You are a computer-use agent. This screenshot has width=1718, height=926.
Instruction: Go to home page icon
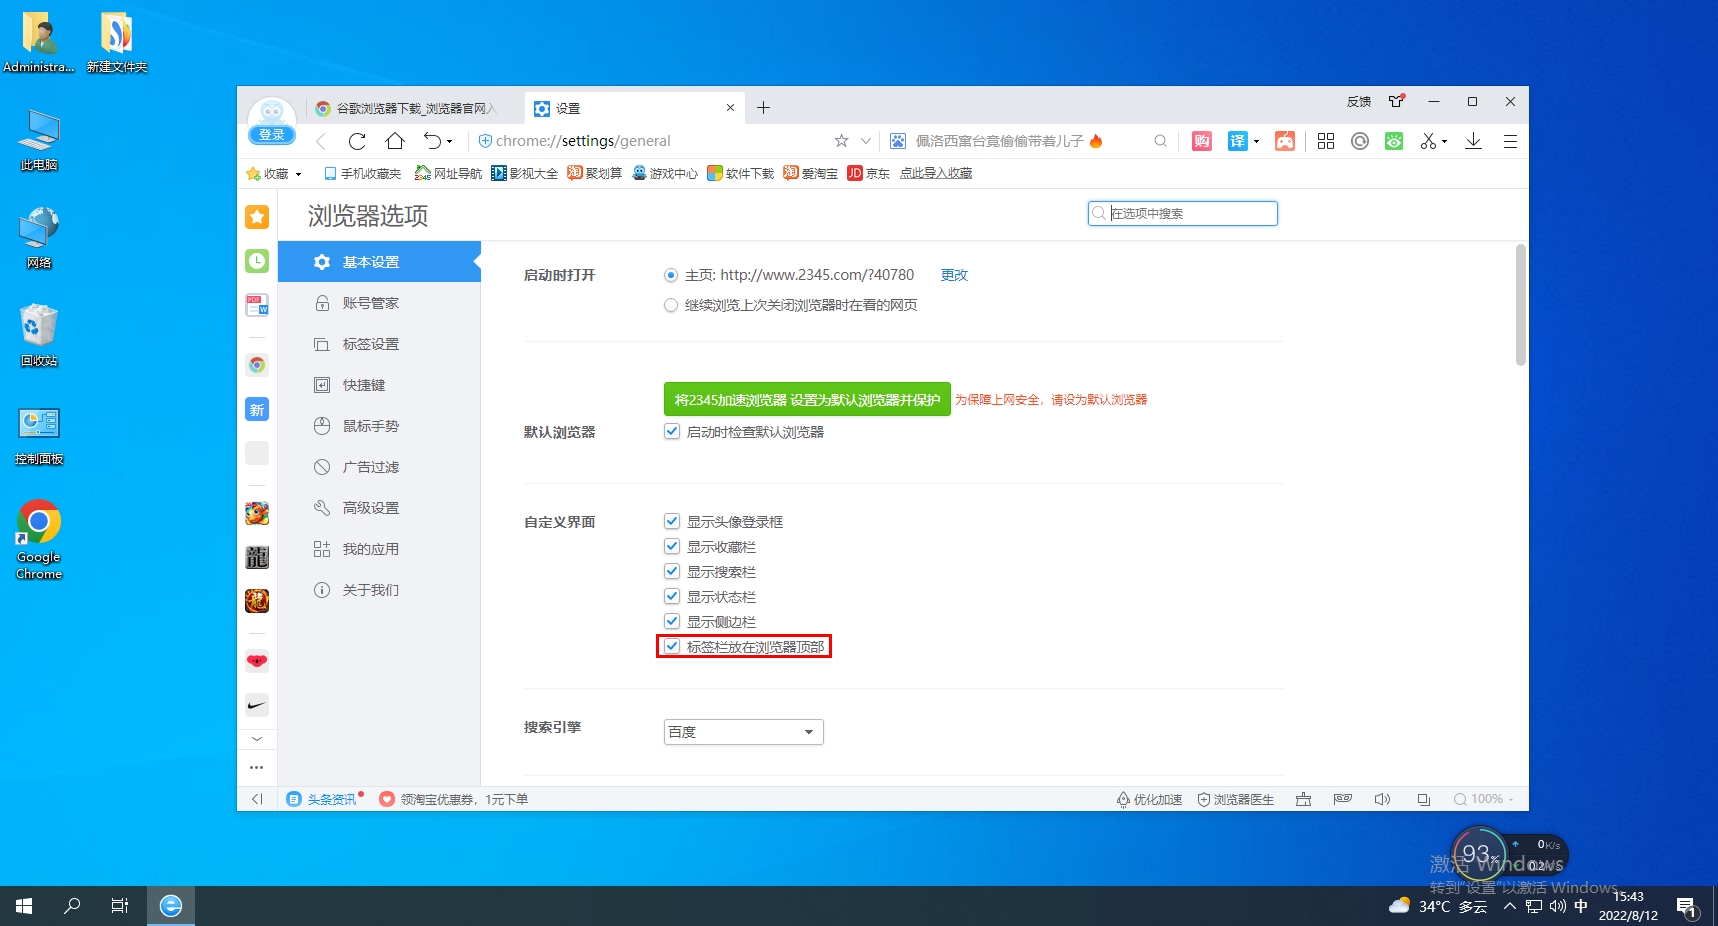coord(395,141)
